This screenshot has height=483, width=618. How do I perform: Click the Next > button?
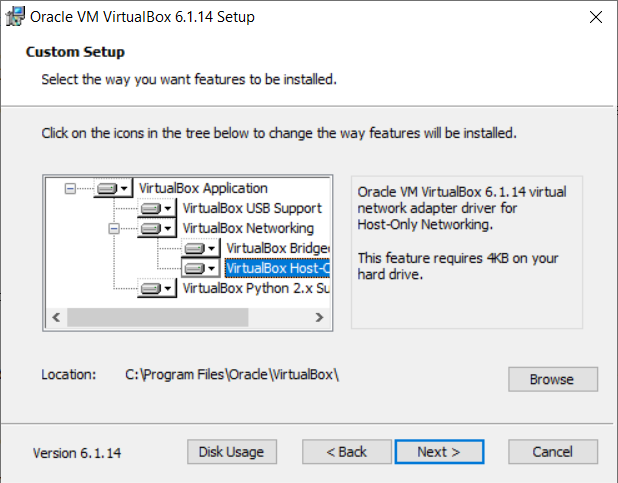click(439, 452)
